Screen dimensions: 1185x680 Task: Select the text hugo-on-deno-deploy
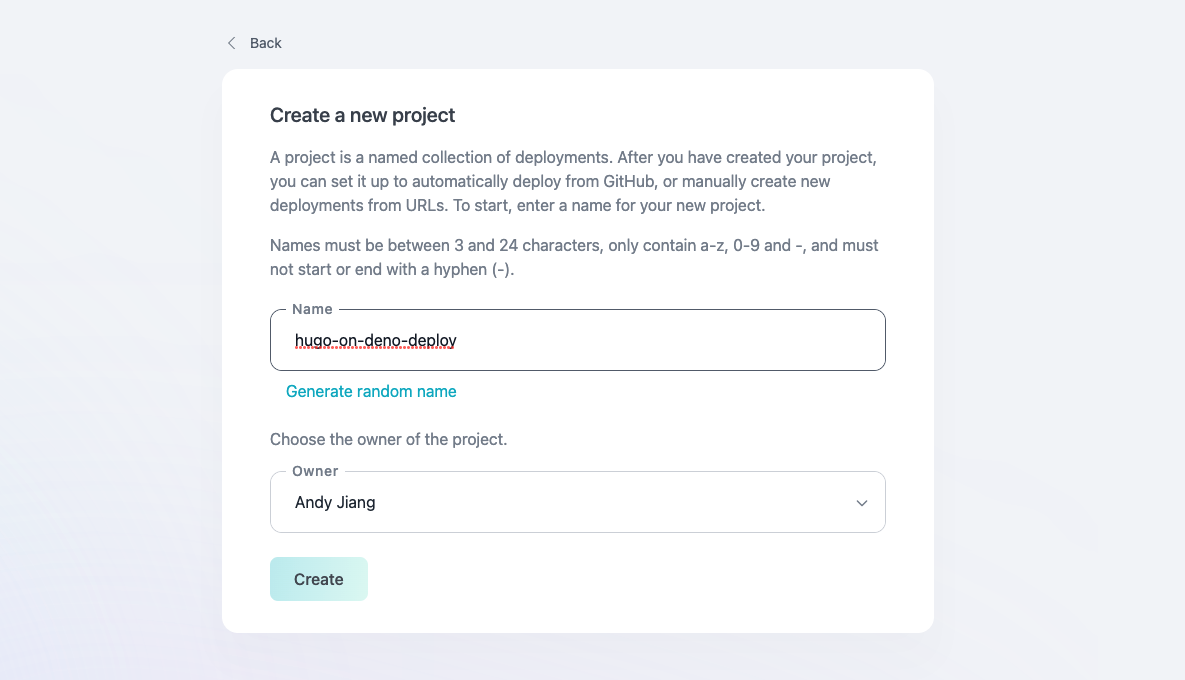(375, 340)
